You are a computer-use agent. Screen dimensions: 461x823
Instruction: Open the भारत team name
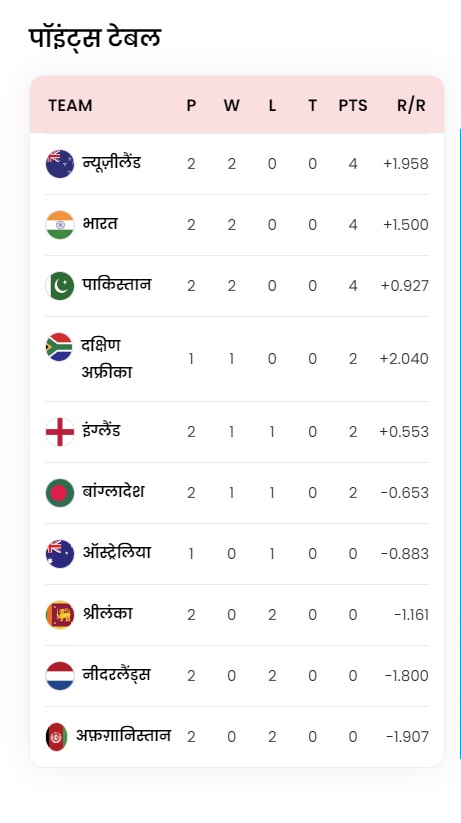click(x=100, y=224)
